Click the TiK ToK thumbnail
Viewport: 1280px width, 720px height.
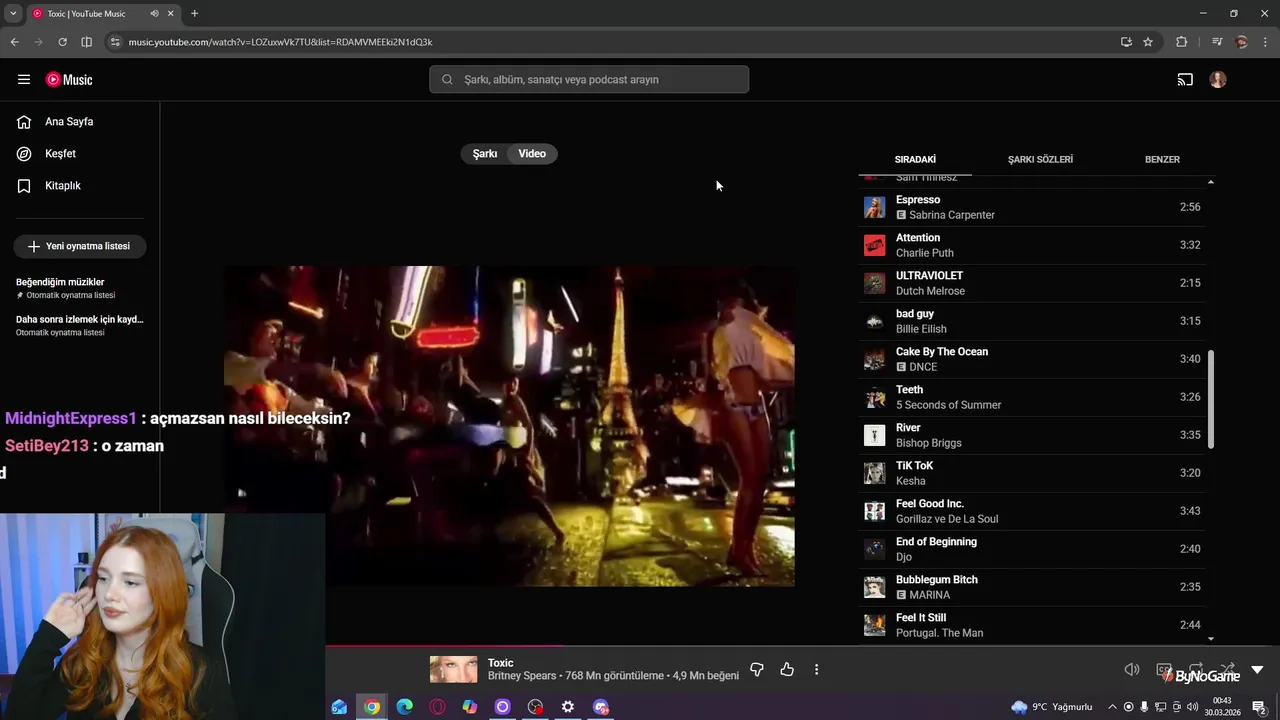pyautogui.click(x=875, y=473)
